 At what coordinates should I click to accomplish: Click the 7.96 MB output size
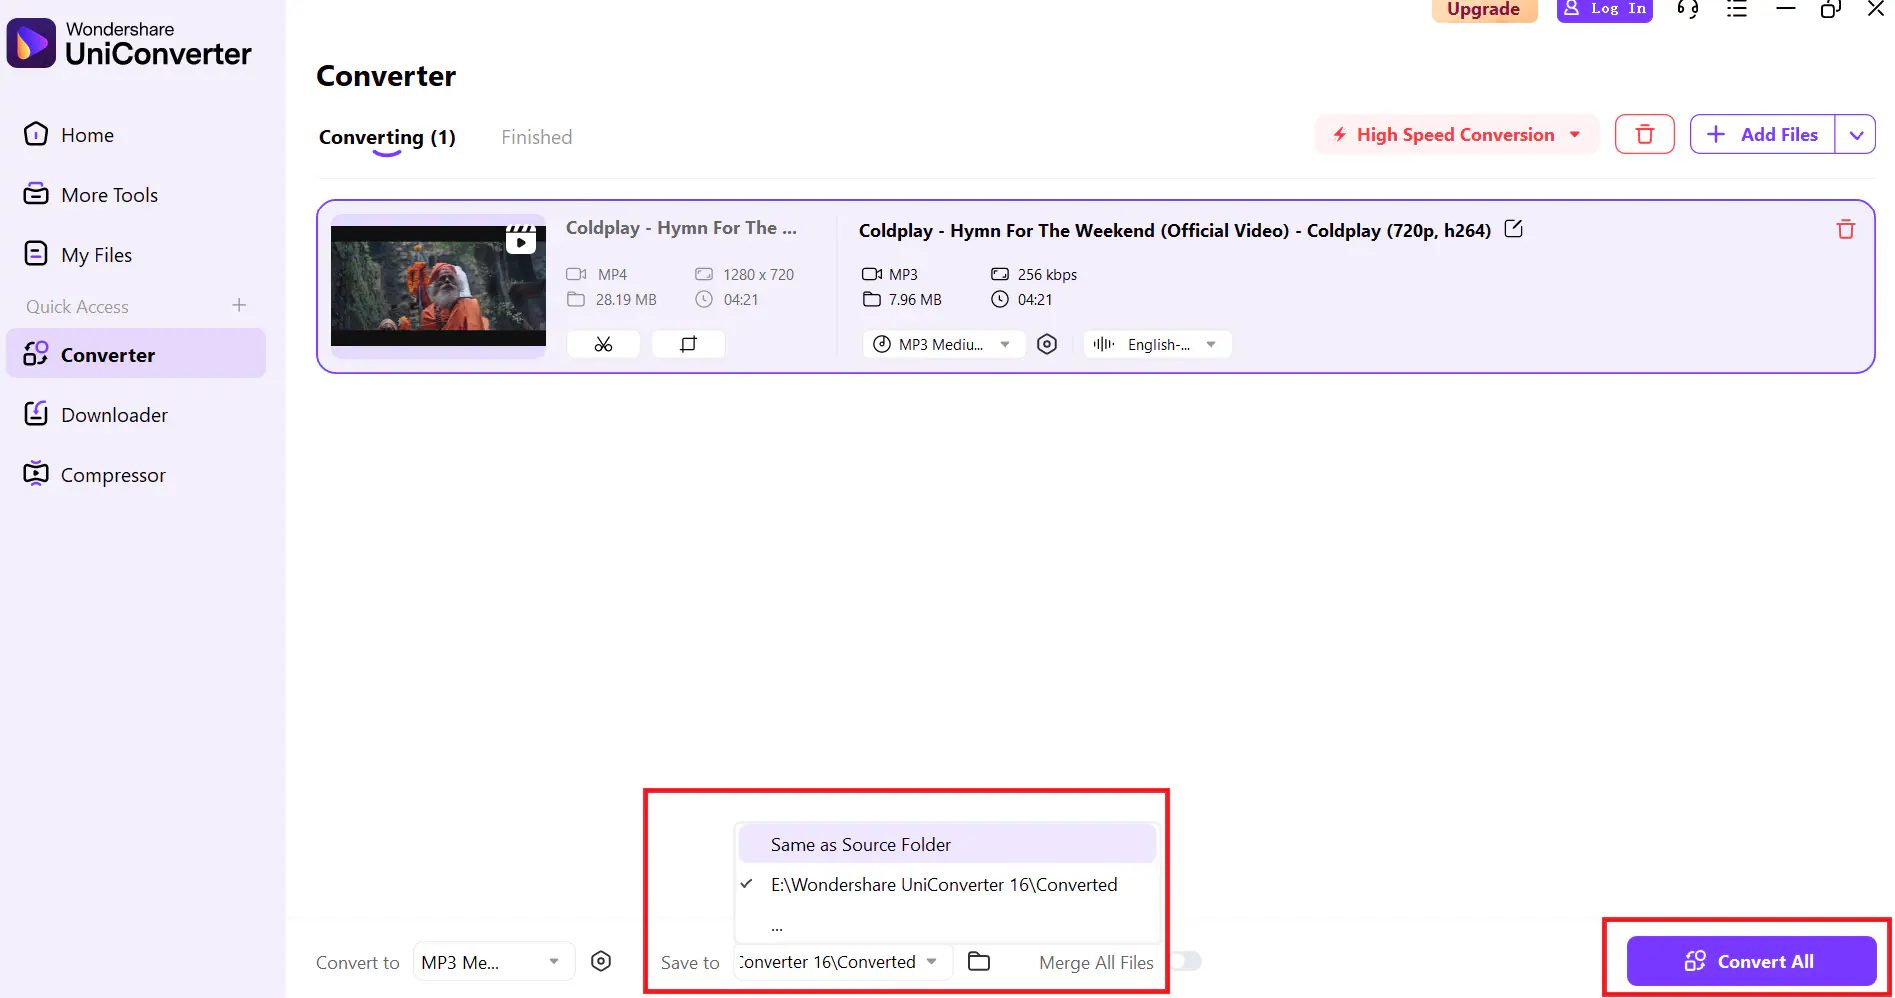click(x=915, y=299)
